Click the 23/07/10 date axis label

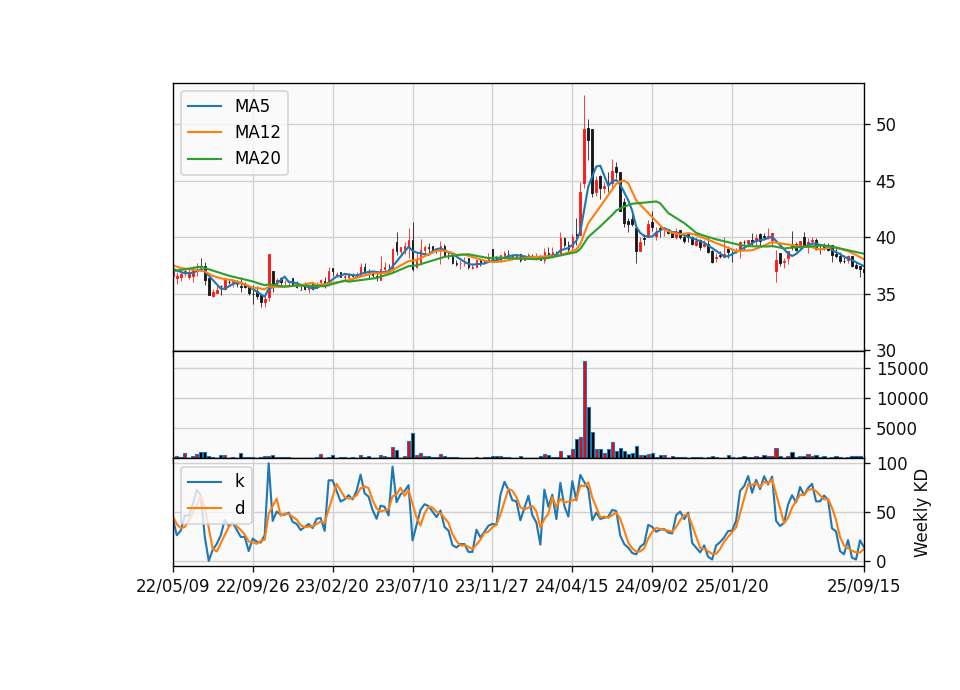click(x=412, y=586)
